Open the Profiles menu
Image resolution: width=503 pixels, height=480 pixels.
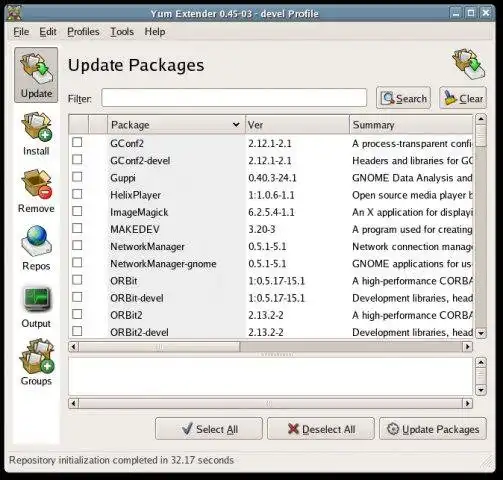83,32
